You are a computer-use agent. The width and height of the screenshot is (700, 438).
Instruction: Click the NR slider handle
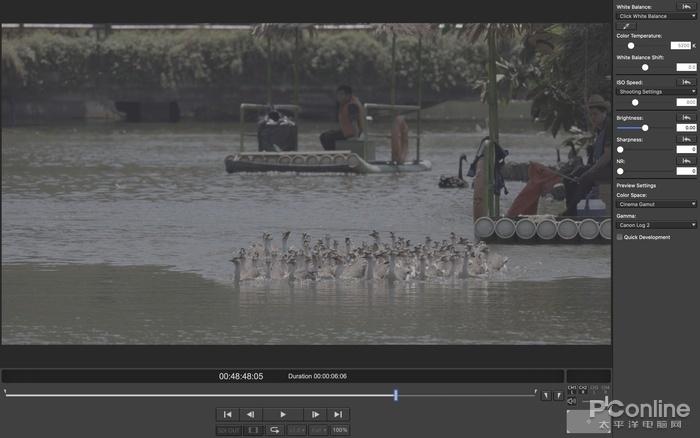620,171
